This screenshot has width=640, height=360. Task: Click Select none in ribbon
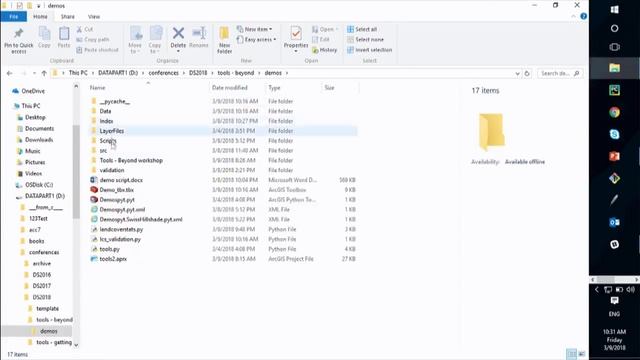click(365, 40)
